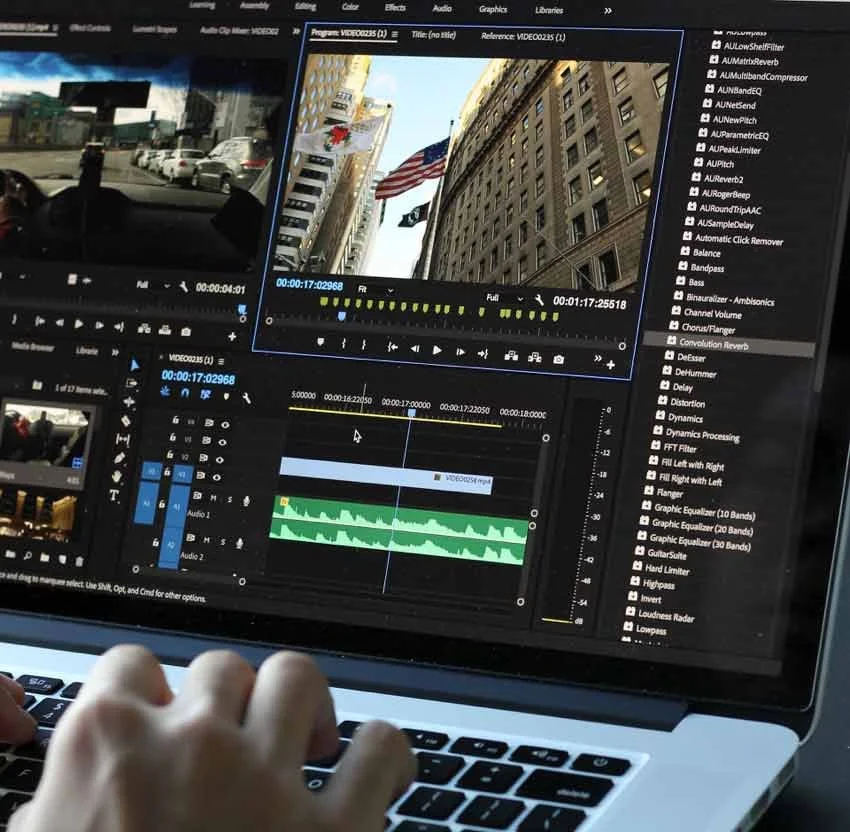The height and width of the screenshot is (832, 850).
Task: Enable voice-over record on Audio 2
Action: (239, 543)
